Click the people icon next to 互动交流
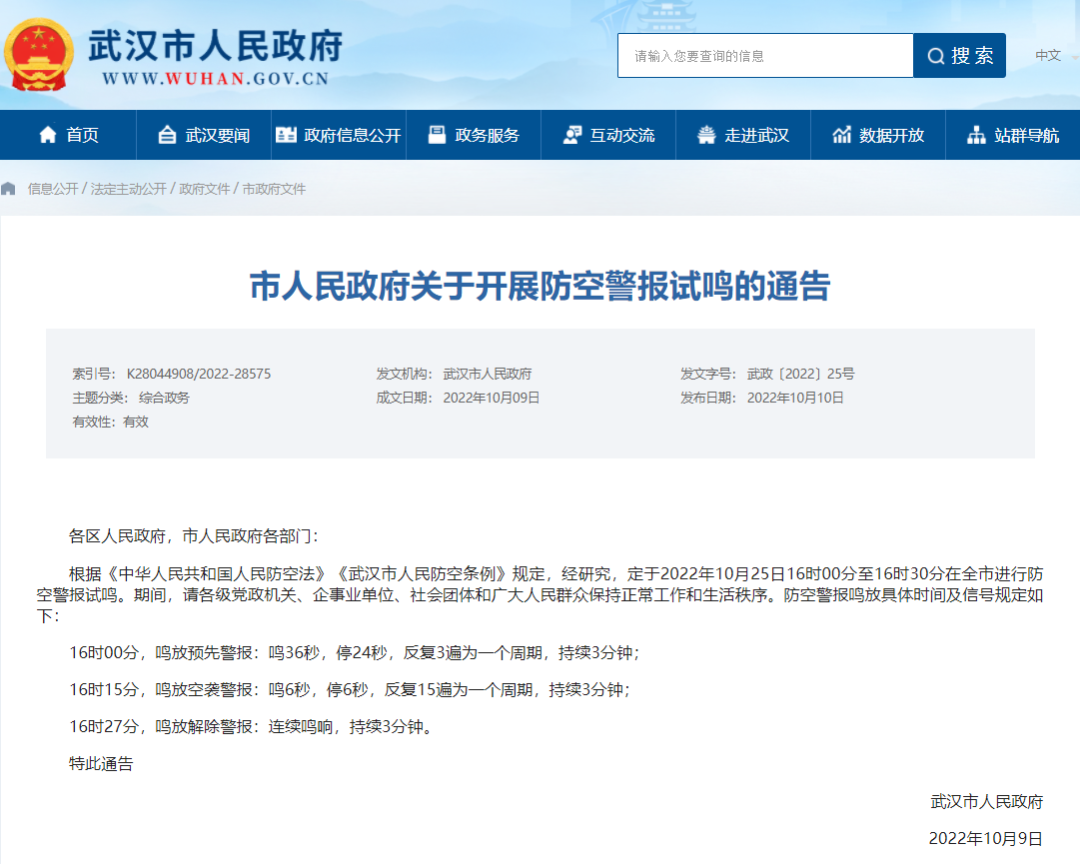Viewport: 1080px width, 864px height. (x=571, y=134)
